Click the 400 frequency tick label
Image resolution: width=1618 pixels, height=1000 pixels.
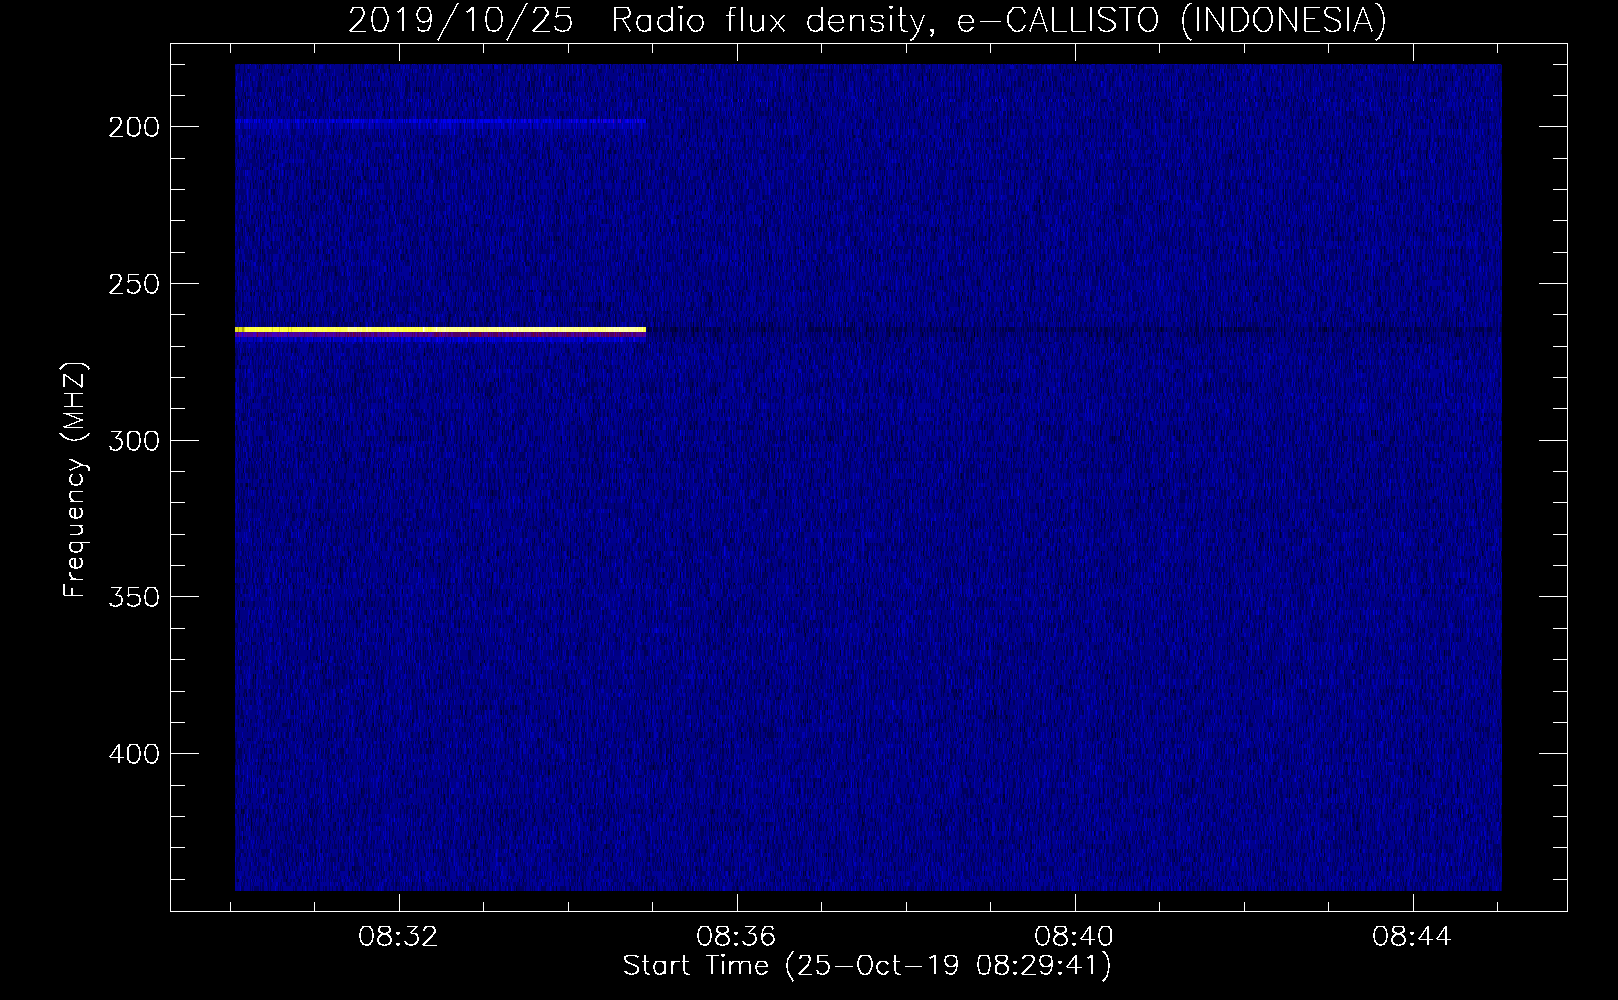pos(134,753)
